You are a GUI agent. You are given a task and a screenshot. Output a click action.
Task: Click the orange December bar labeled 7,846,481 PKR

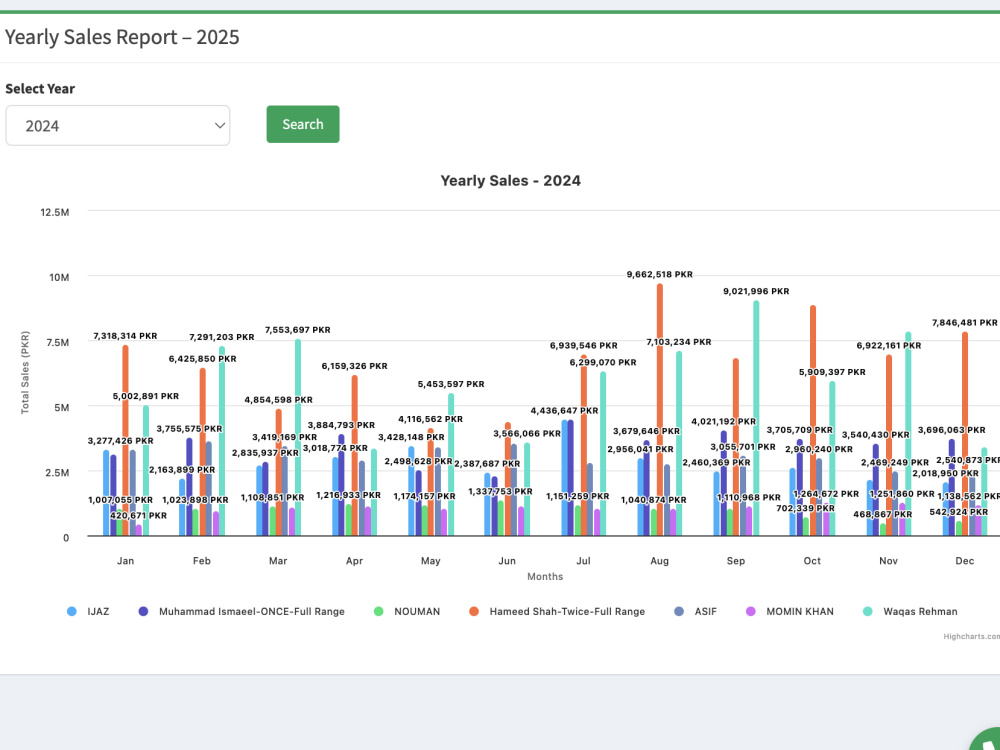pos(965,434)
